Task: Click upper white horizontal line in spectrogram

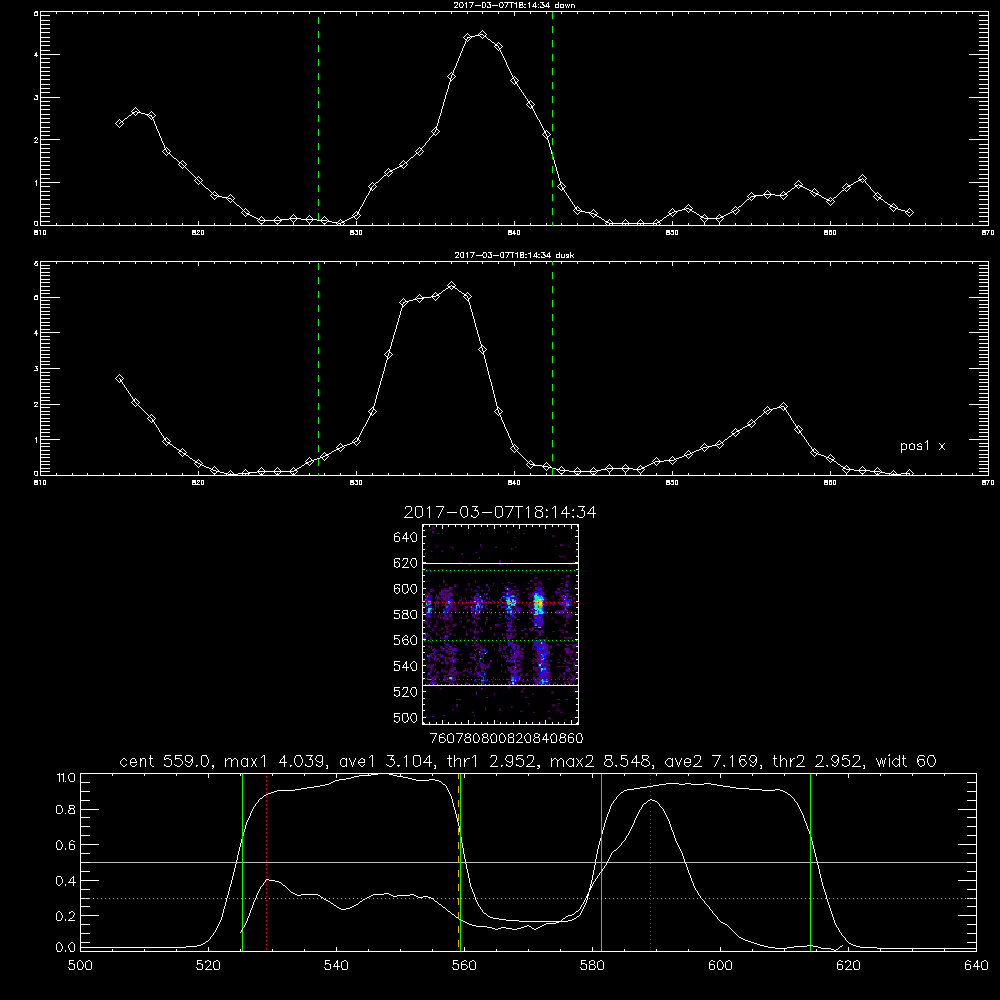Action: [501, 564]
